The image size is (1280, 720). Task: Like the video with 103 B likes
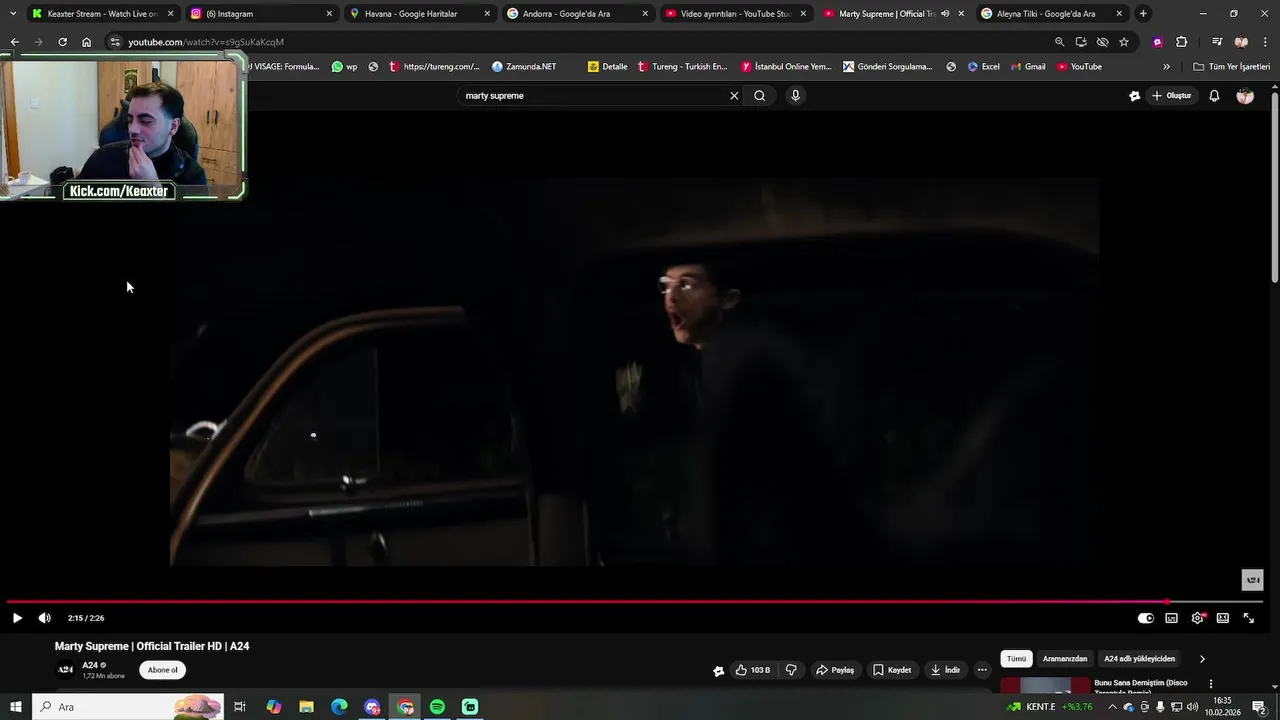pos(752,670)
